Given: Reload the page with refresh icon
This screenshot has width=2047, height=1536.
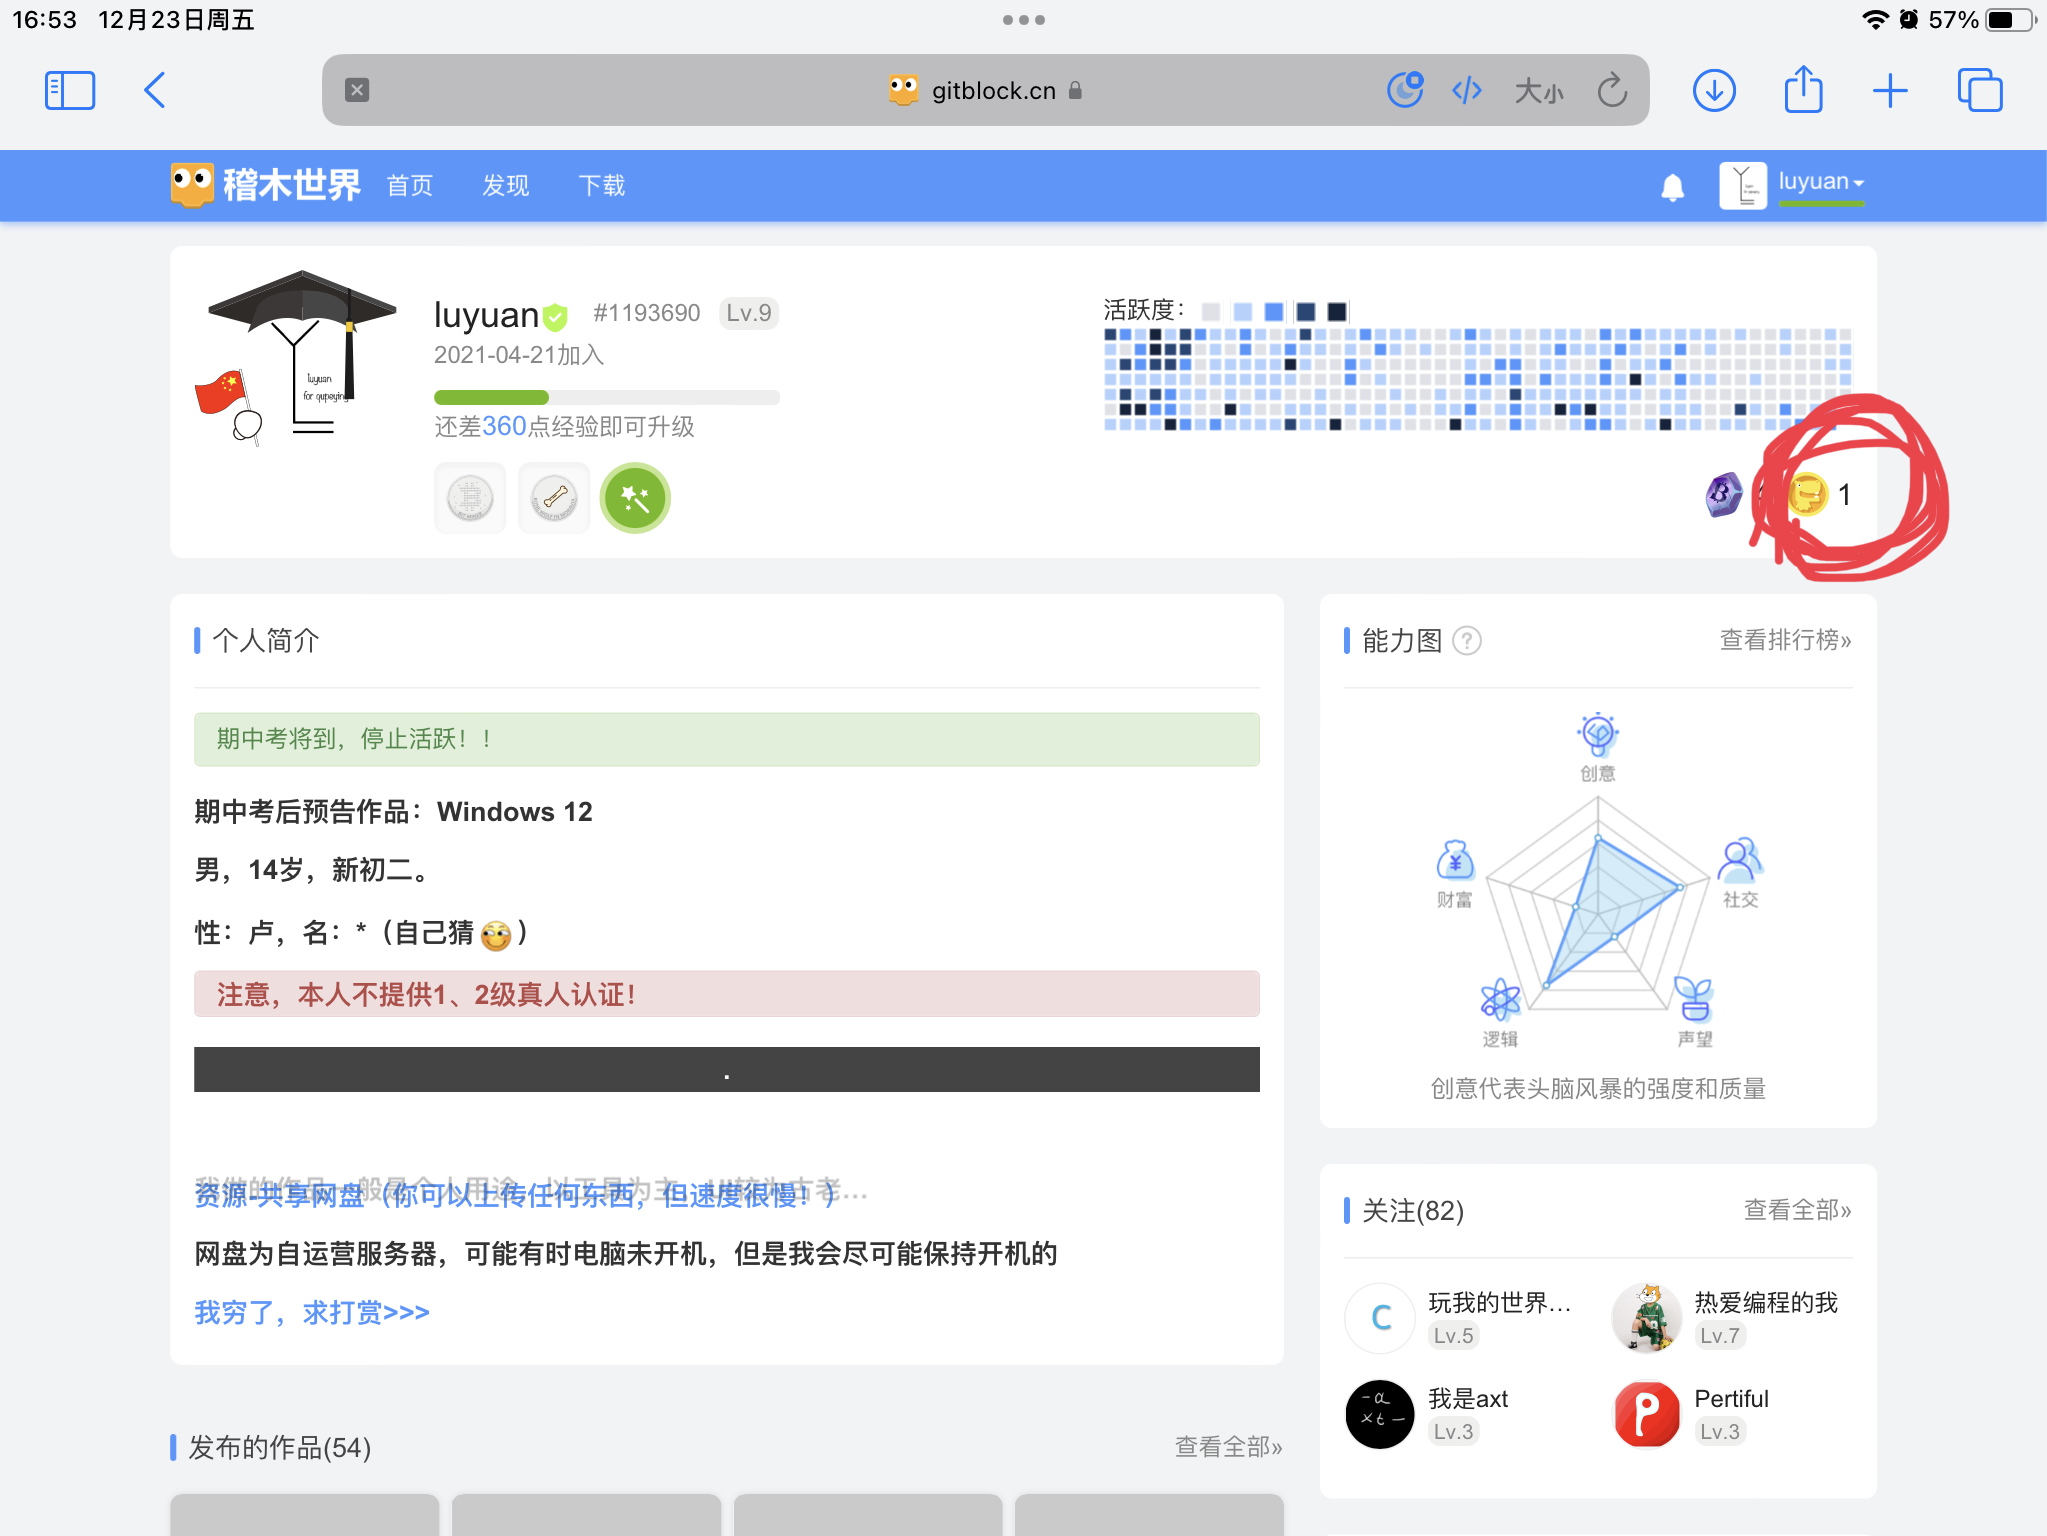Looking at the screenshot, I should pyautogui.click(x=1612, y=90).
